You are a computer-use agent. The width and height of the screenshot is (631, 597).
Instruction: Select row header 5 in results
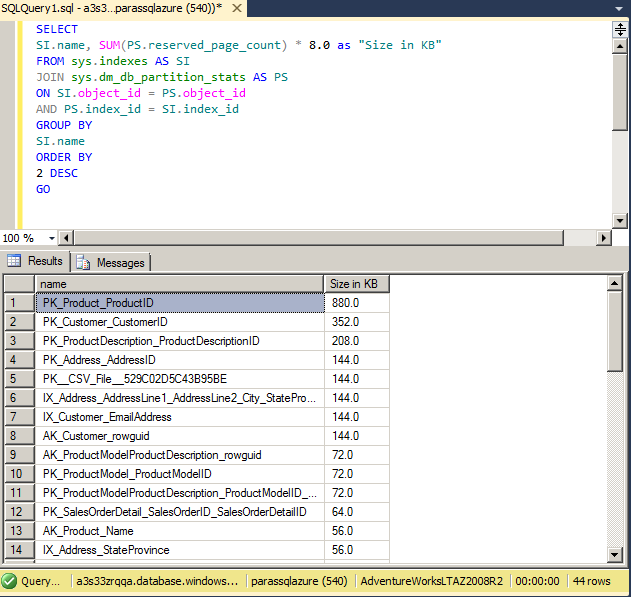[19, 379]
